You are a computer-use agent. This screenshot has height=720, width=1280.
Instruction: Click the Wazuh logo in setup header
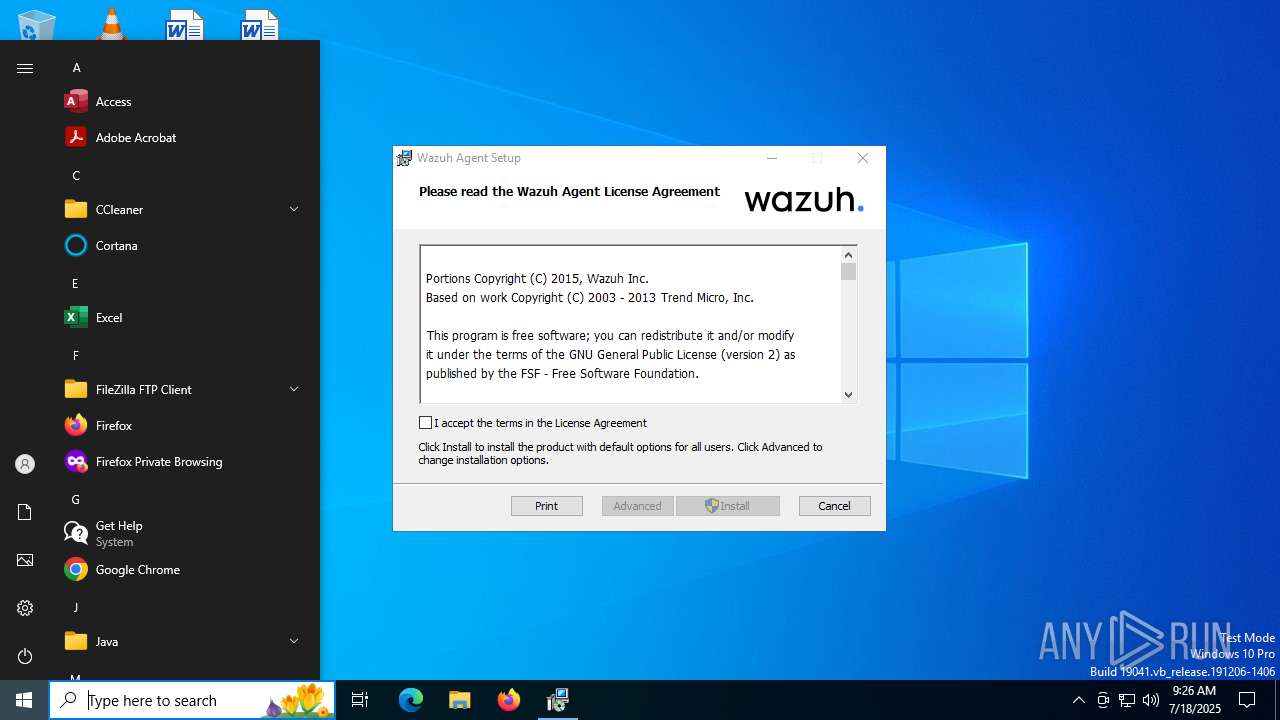(804, 199)
